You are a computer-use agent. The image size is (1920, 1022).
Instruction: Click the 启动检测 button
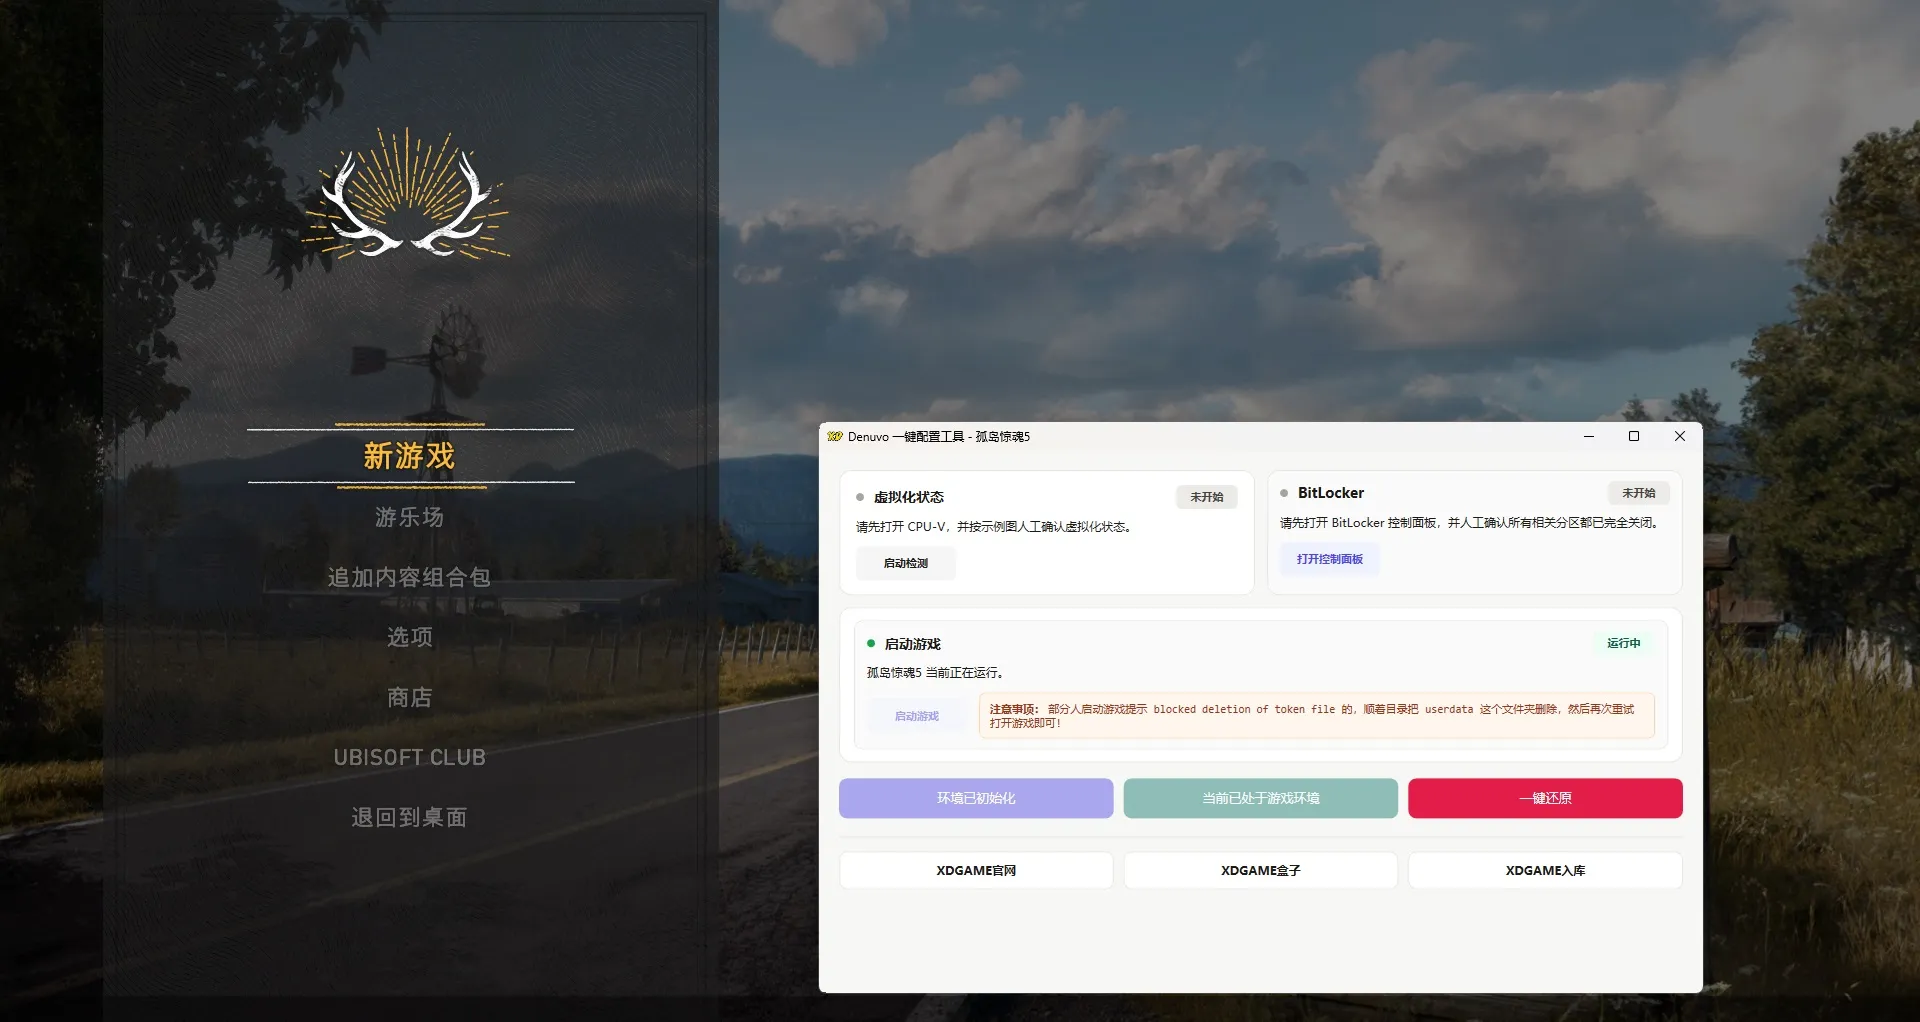(x=905, y=562)
